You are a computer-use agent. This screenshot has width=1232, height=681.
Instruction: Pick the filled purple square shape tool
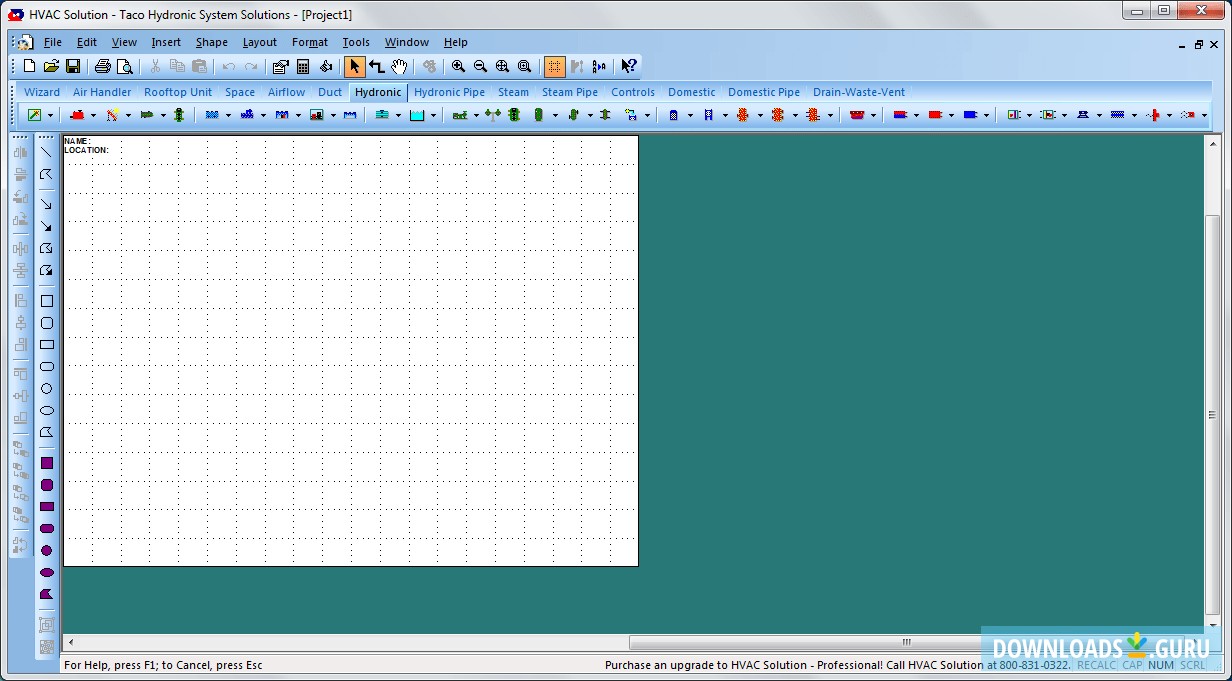(46, 463)
